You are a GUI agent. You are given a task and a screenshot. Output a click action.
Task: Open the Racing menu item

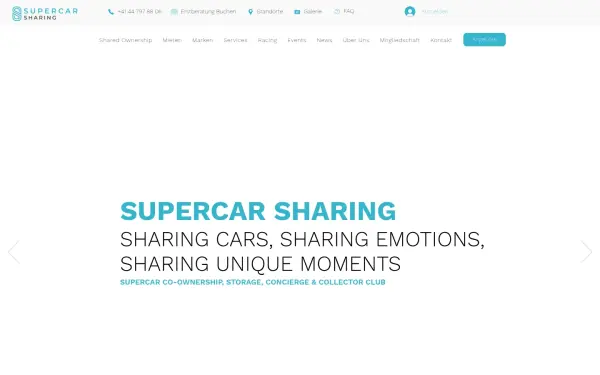(x=267, y=40)
